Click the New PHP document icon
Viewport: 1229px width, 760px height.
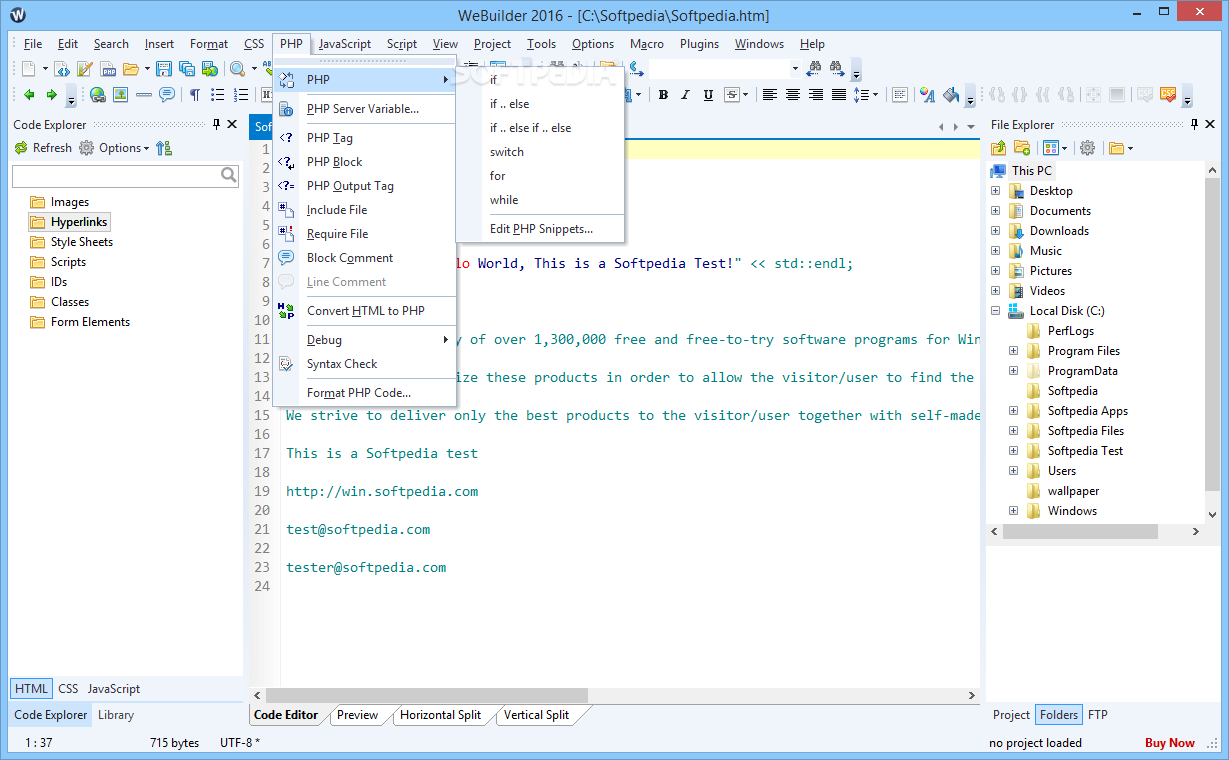point(108,69)
